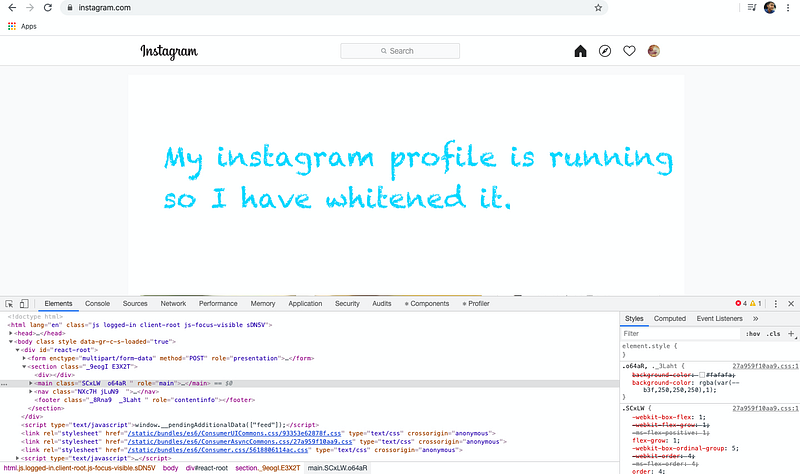Screen dimensions: 800x474
Task: Click the styles Filter input
Action: click(680, 334)
